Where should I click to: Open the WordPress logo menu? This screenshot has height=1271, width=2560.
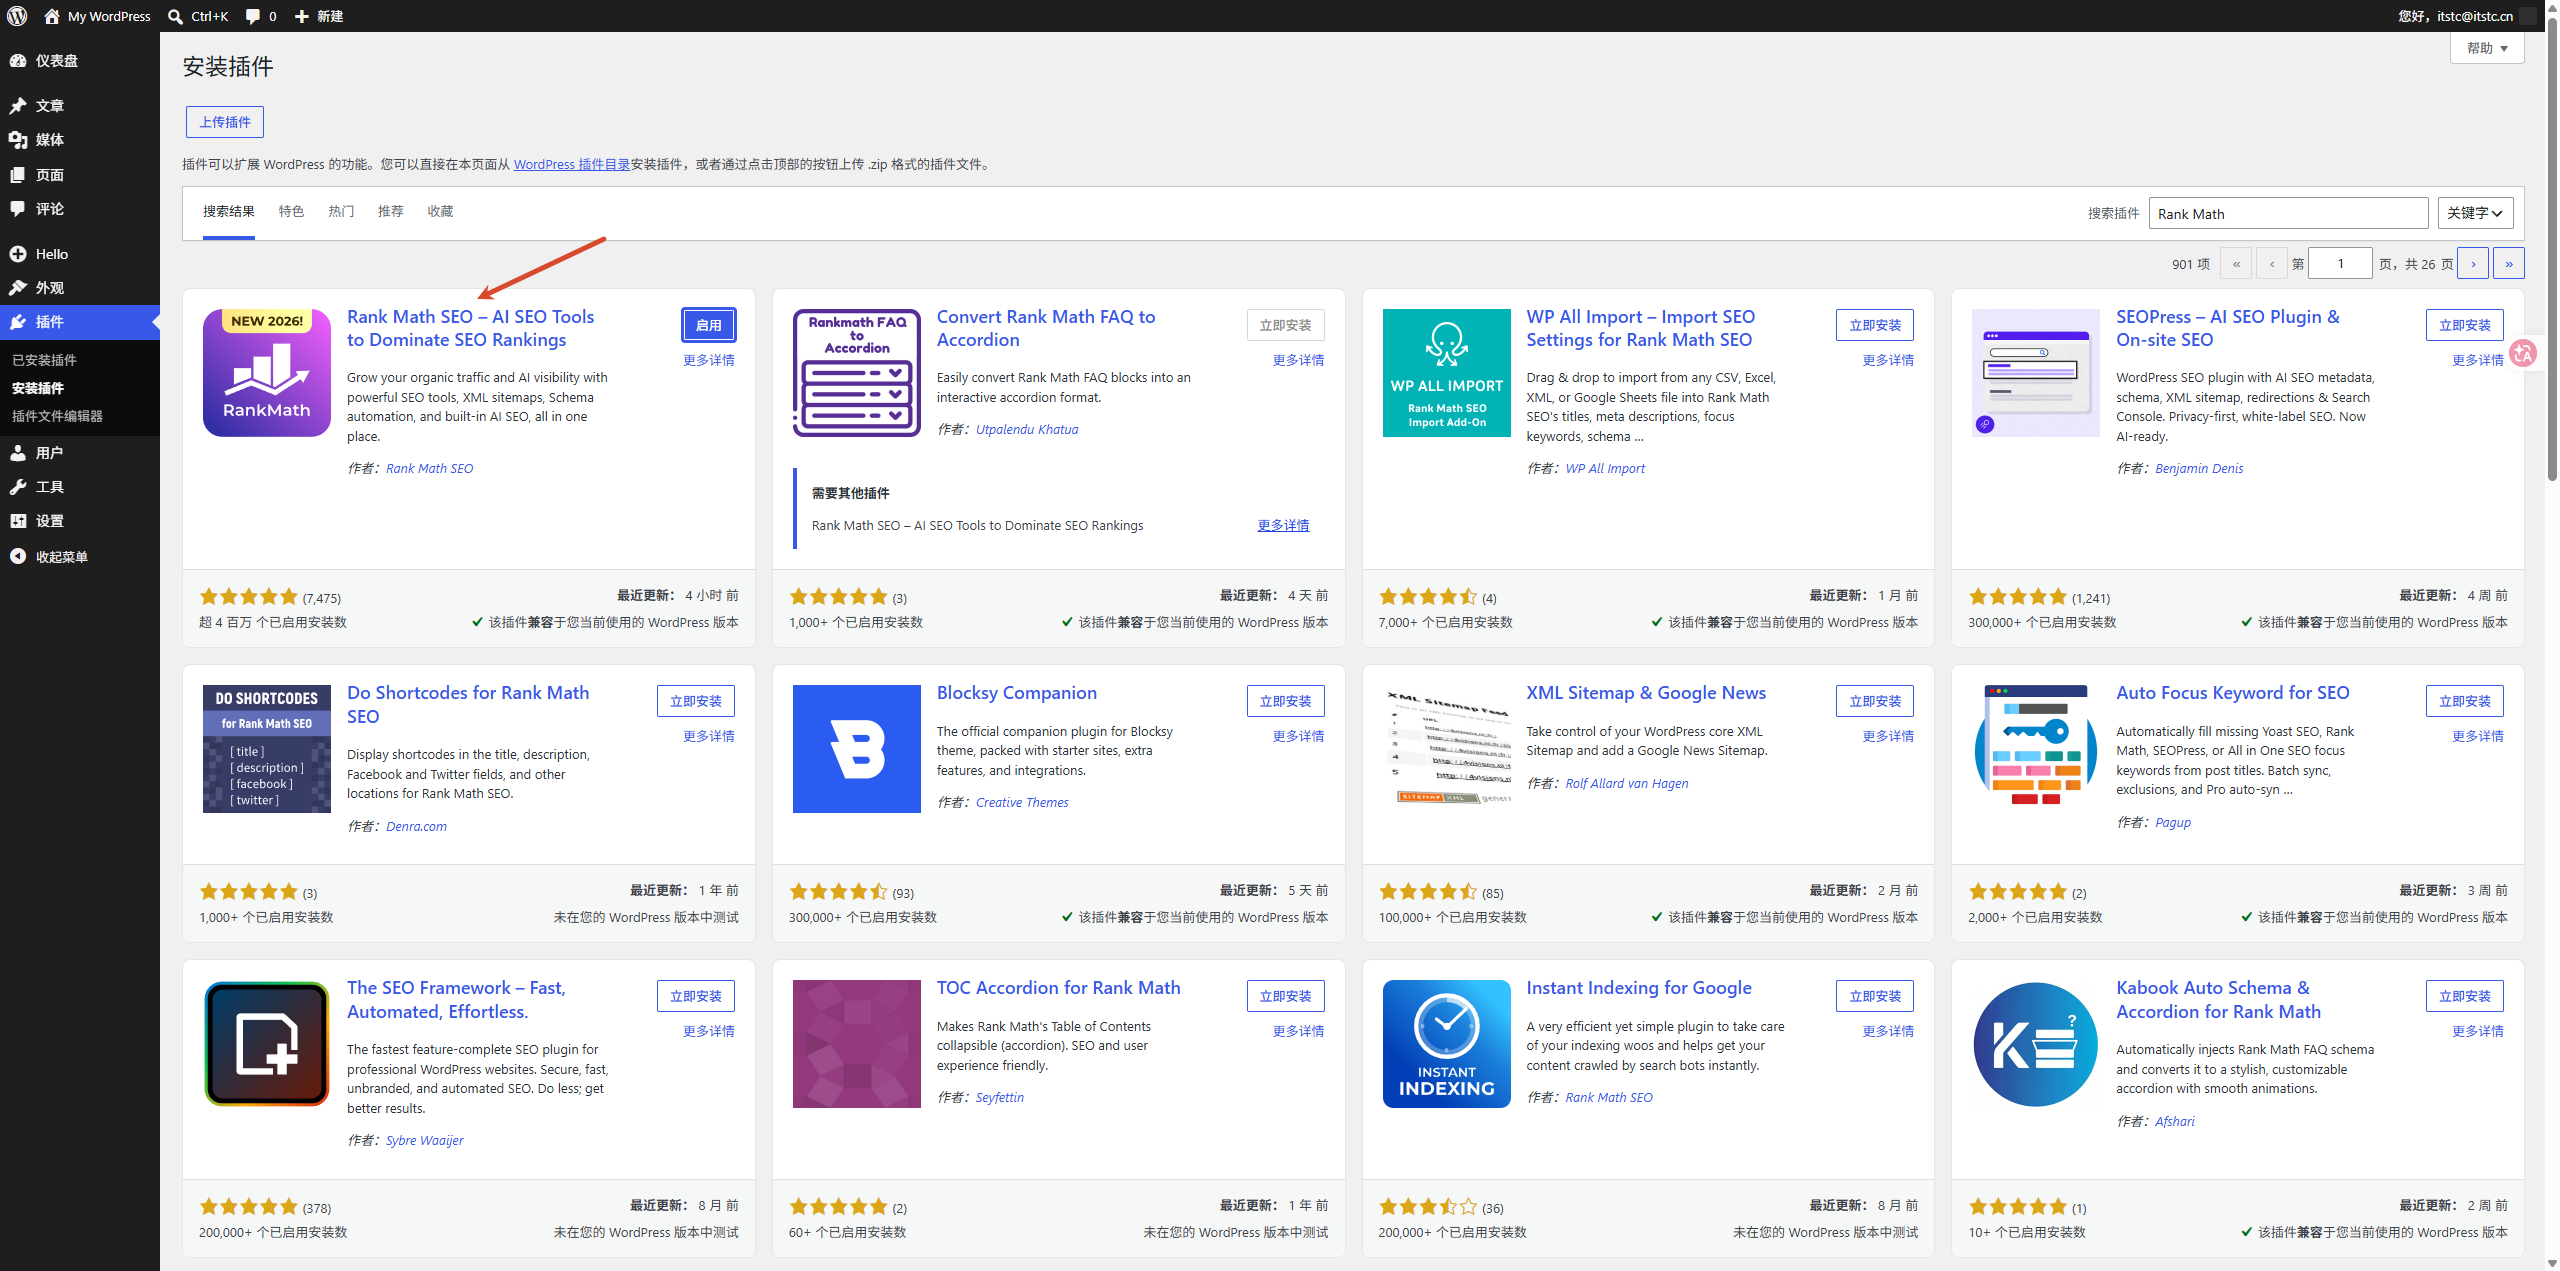(x=17, y=16)
